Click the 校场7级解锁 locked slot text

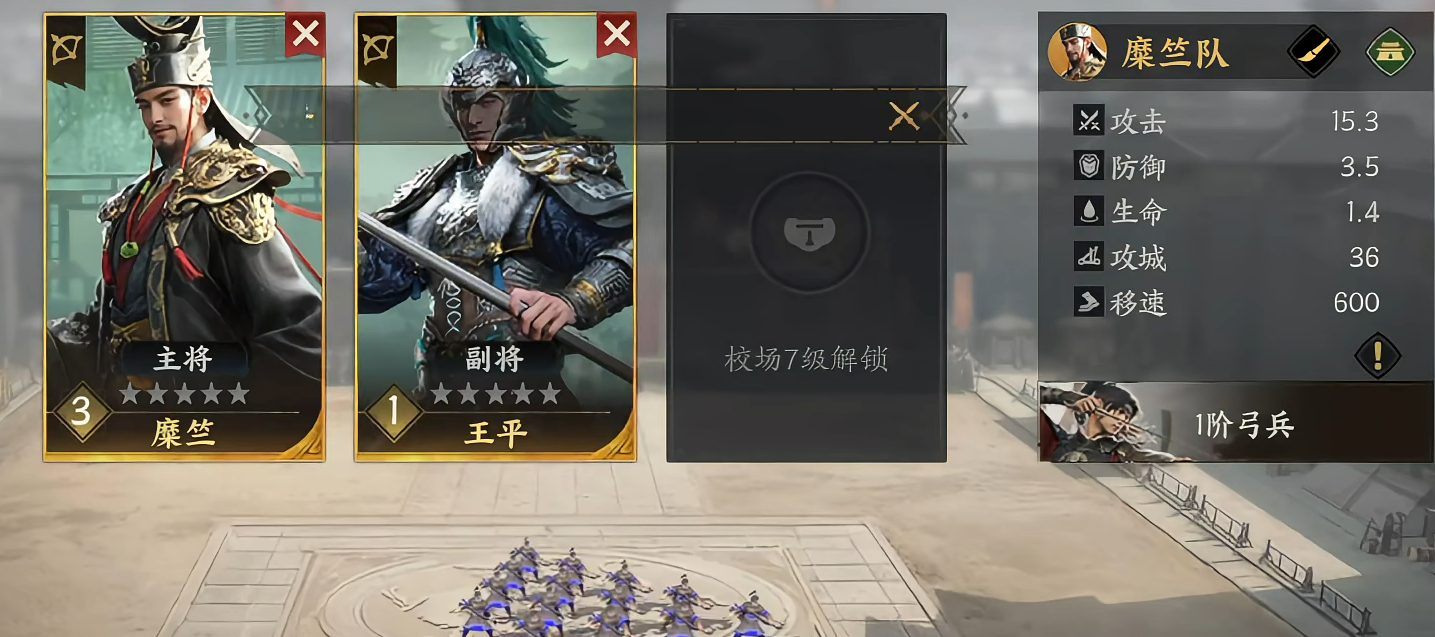tap(806, 359)
